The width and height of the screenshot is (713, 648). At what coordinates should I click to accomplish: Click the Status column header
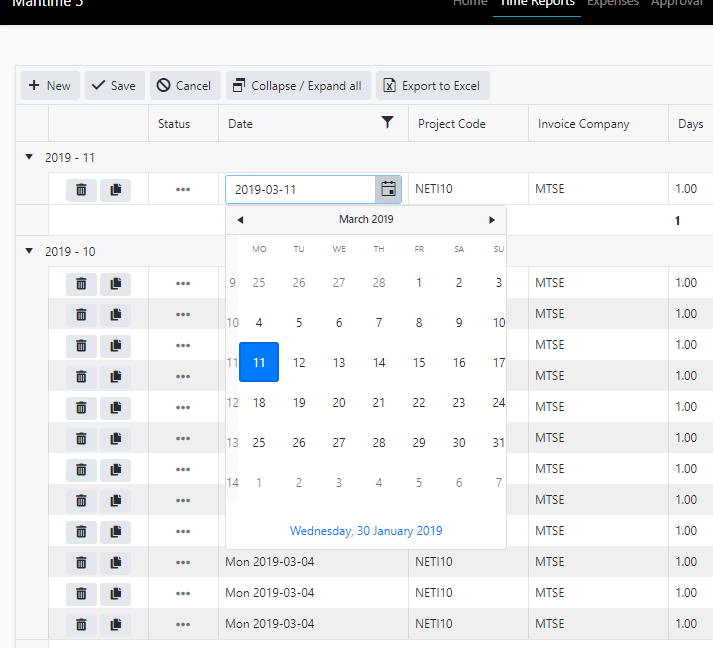[183, 124]
